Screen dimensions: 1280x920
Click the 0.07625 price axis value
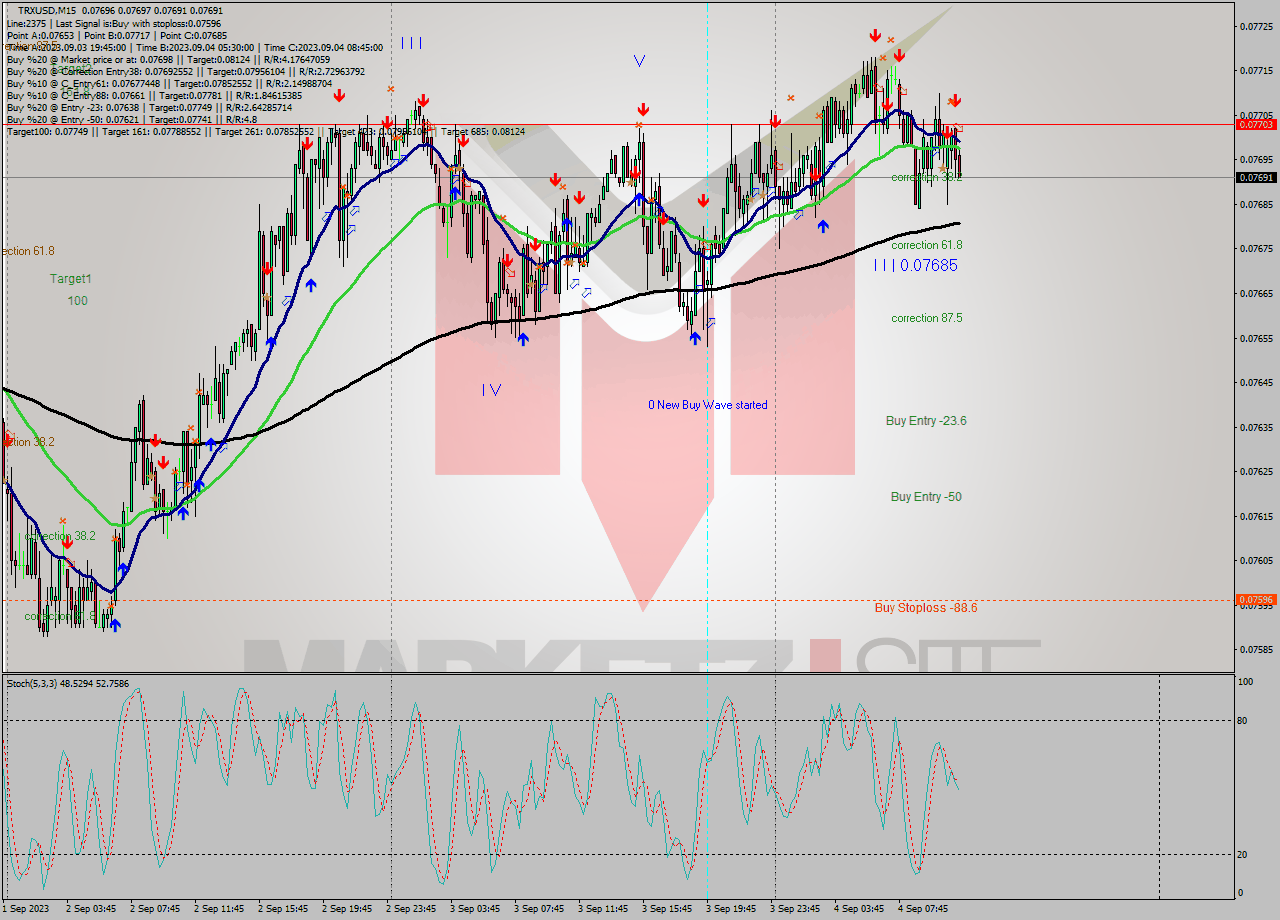[1256, 471]
